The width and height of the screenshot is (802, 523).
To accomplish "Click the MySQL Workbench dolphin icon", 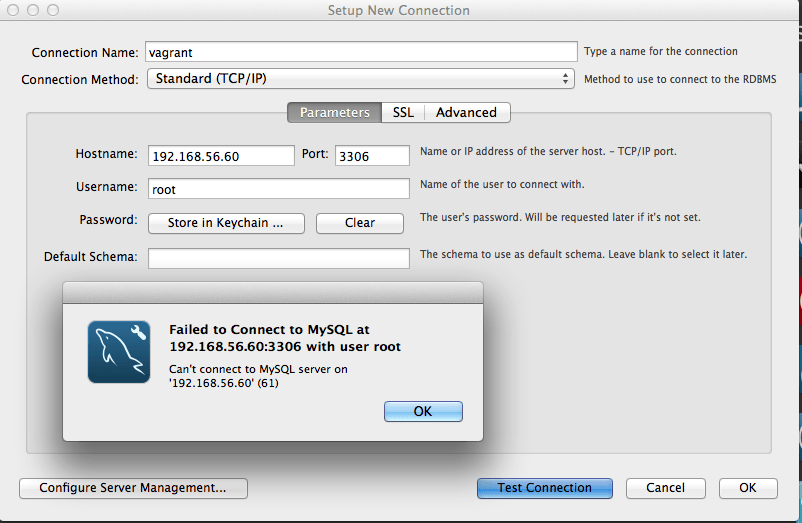I will point(119,353).
